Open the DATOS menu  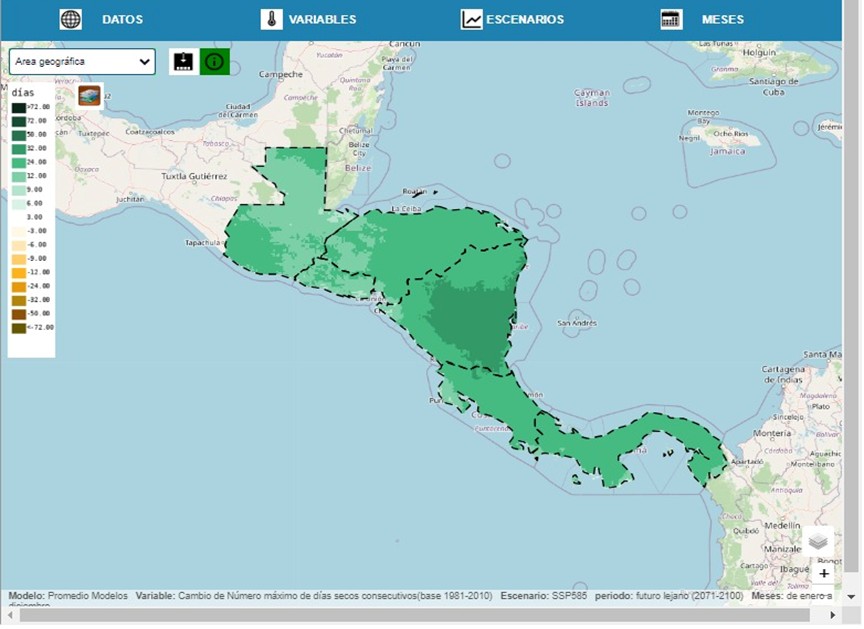click(122, 20)
